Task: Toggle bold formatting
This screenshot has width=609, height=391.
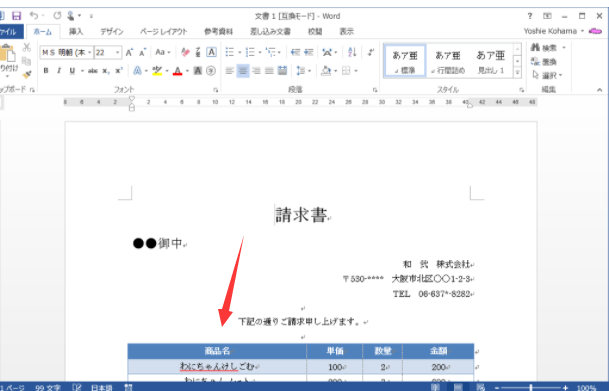Action: (x=46, y=71)
